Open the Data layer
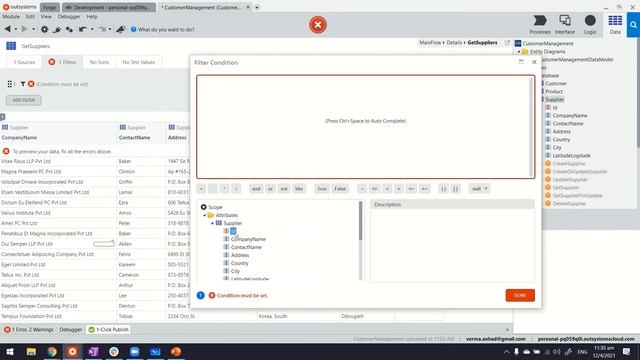 (x=615, y=24)
